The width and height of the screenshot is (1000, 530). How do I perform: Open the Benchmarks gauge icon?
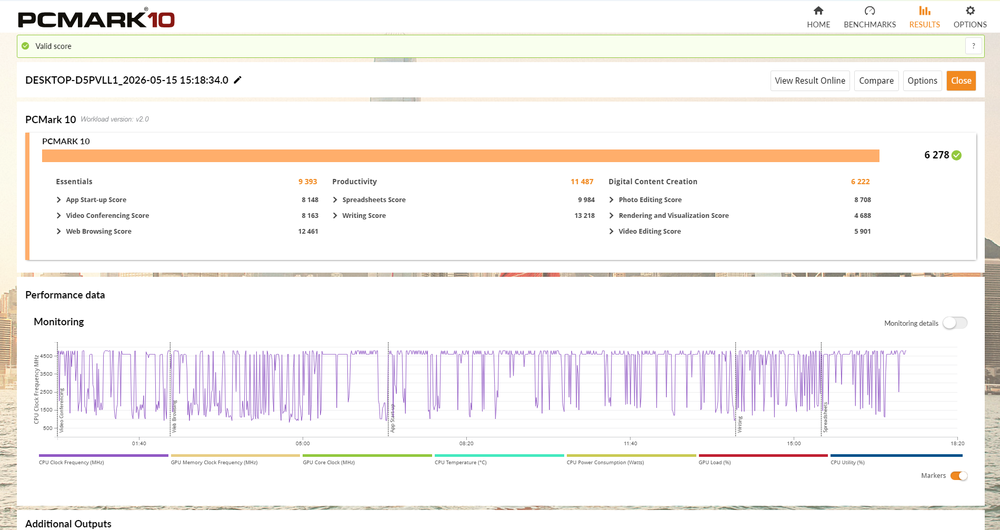point(869,10)
